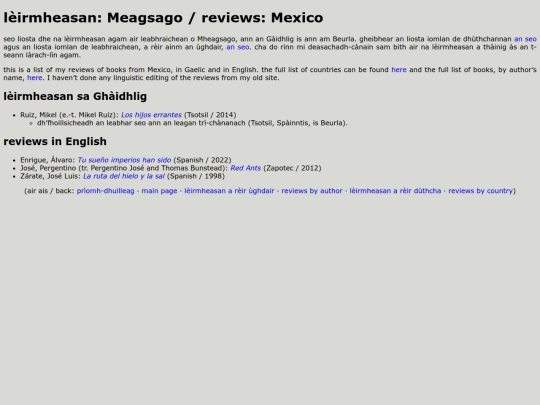Click the text '(Zapotec / 2012)'
This screenshot has height=405, width=540.
click(x=292, y=168)
